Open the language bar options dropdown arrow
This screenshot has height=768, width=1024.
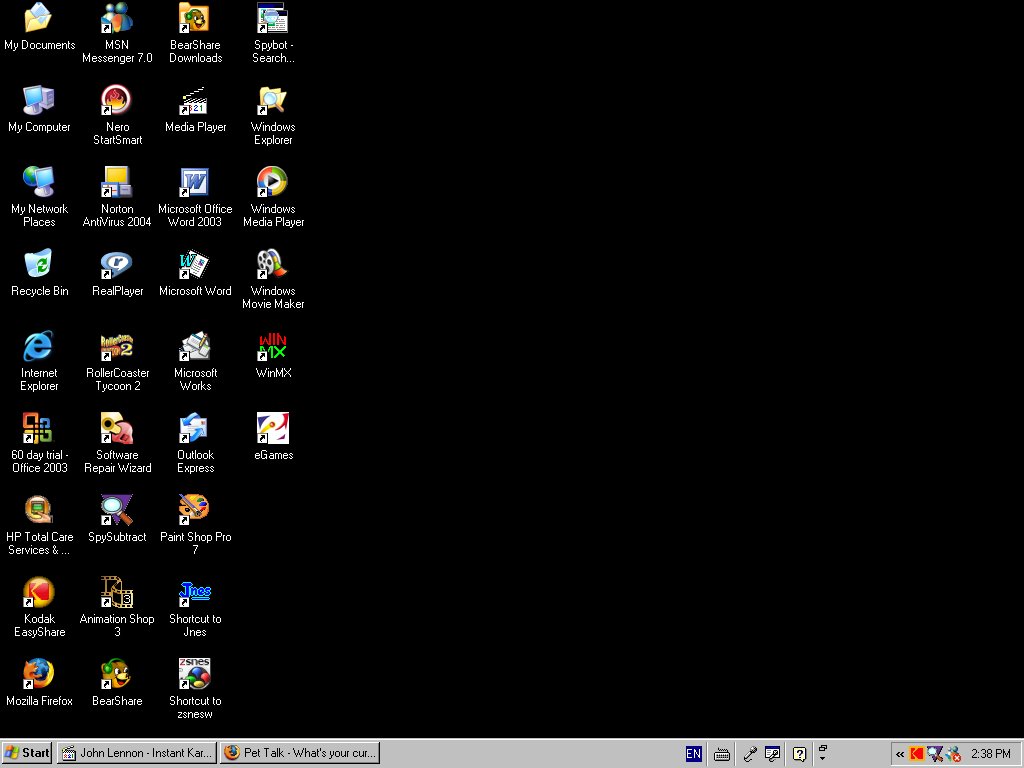point(822,759)
